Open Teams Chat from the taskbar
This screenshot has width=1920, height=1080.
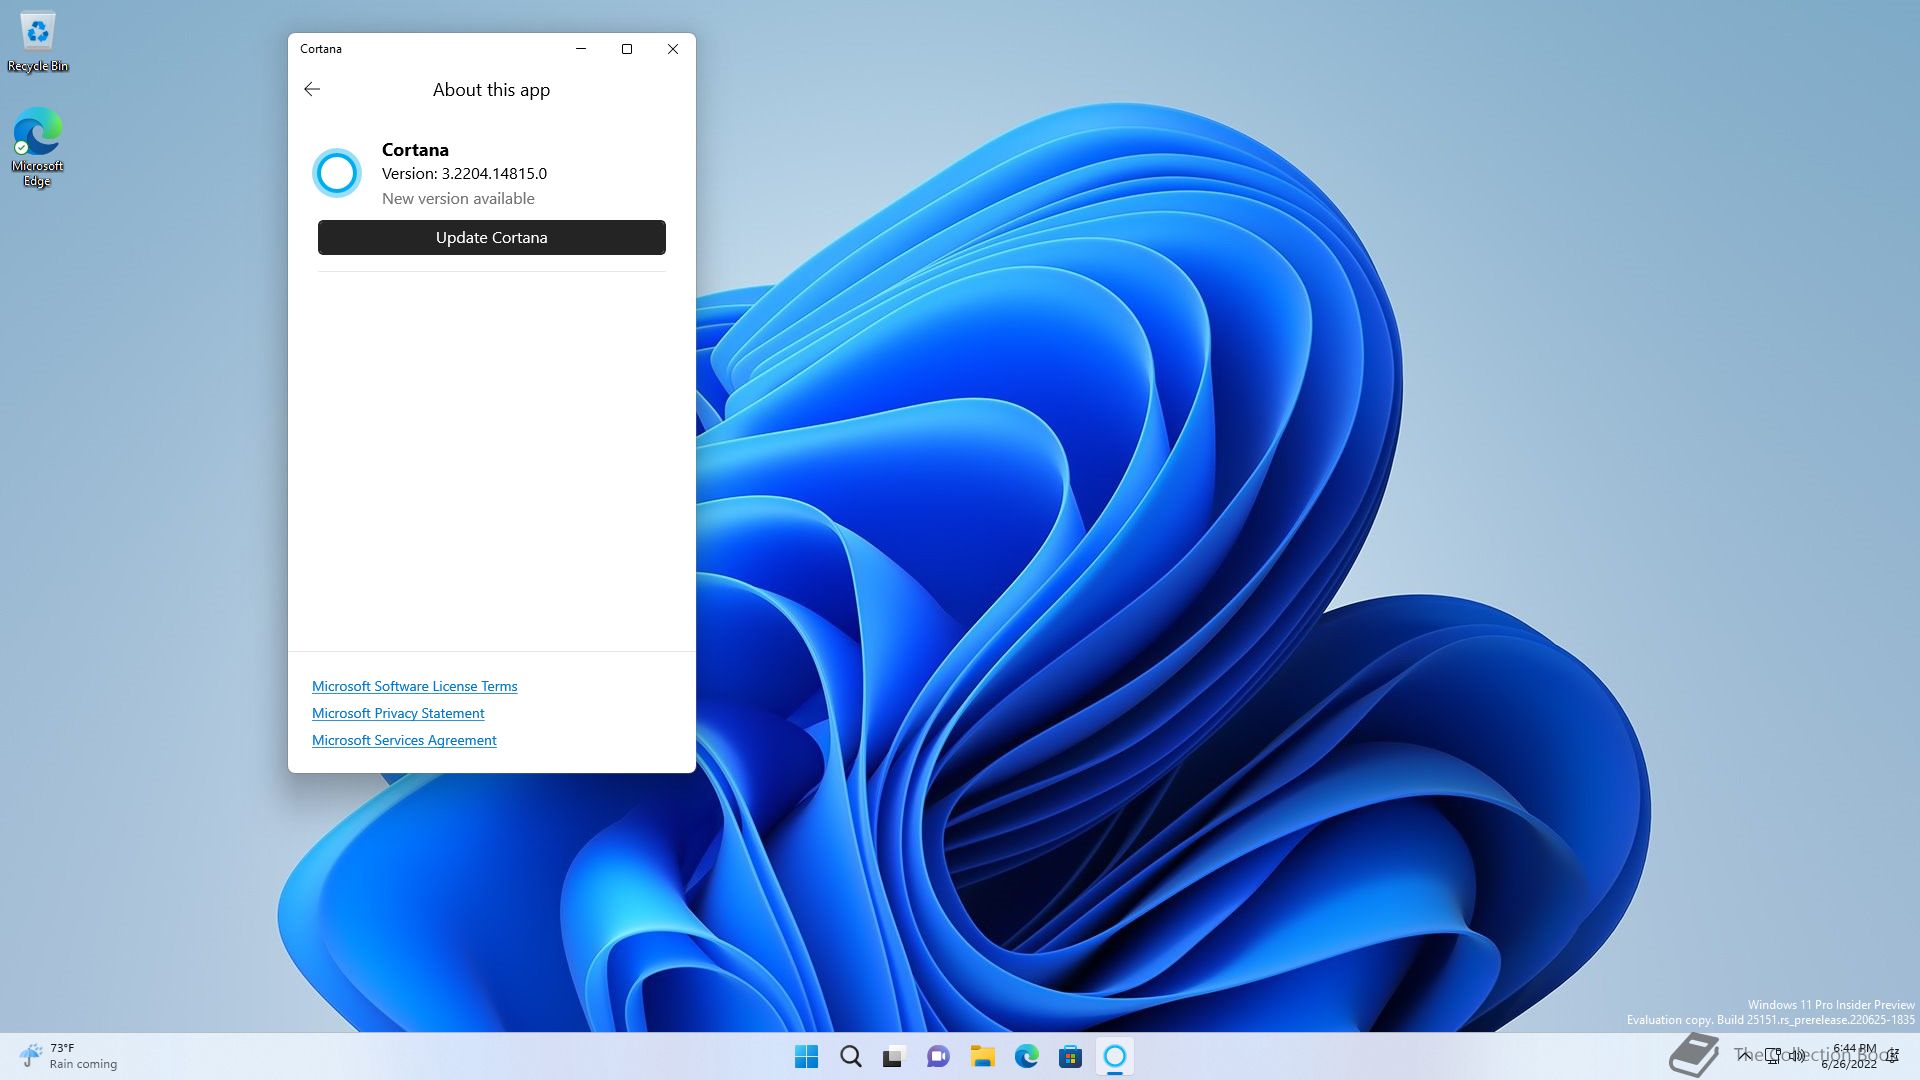tap(938, 1056)
